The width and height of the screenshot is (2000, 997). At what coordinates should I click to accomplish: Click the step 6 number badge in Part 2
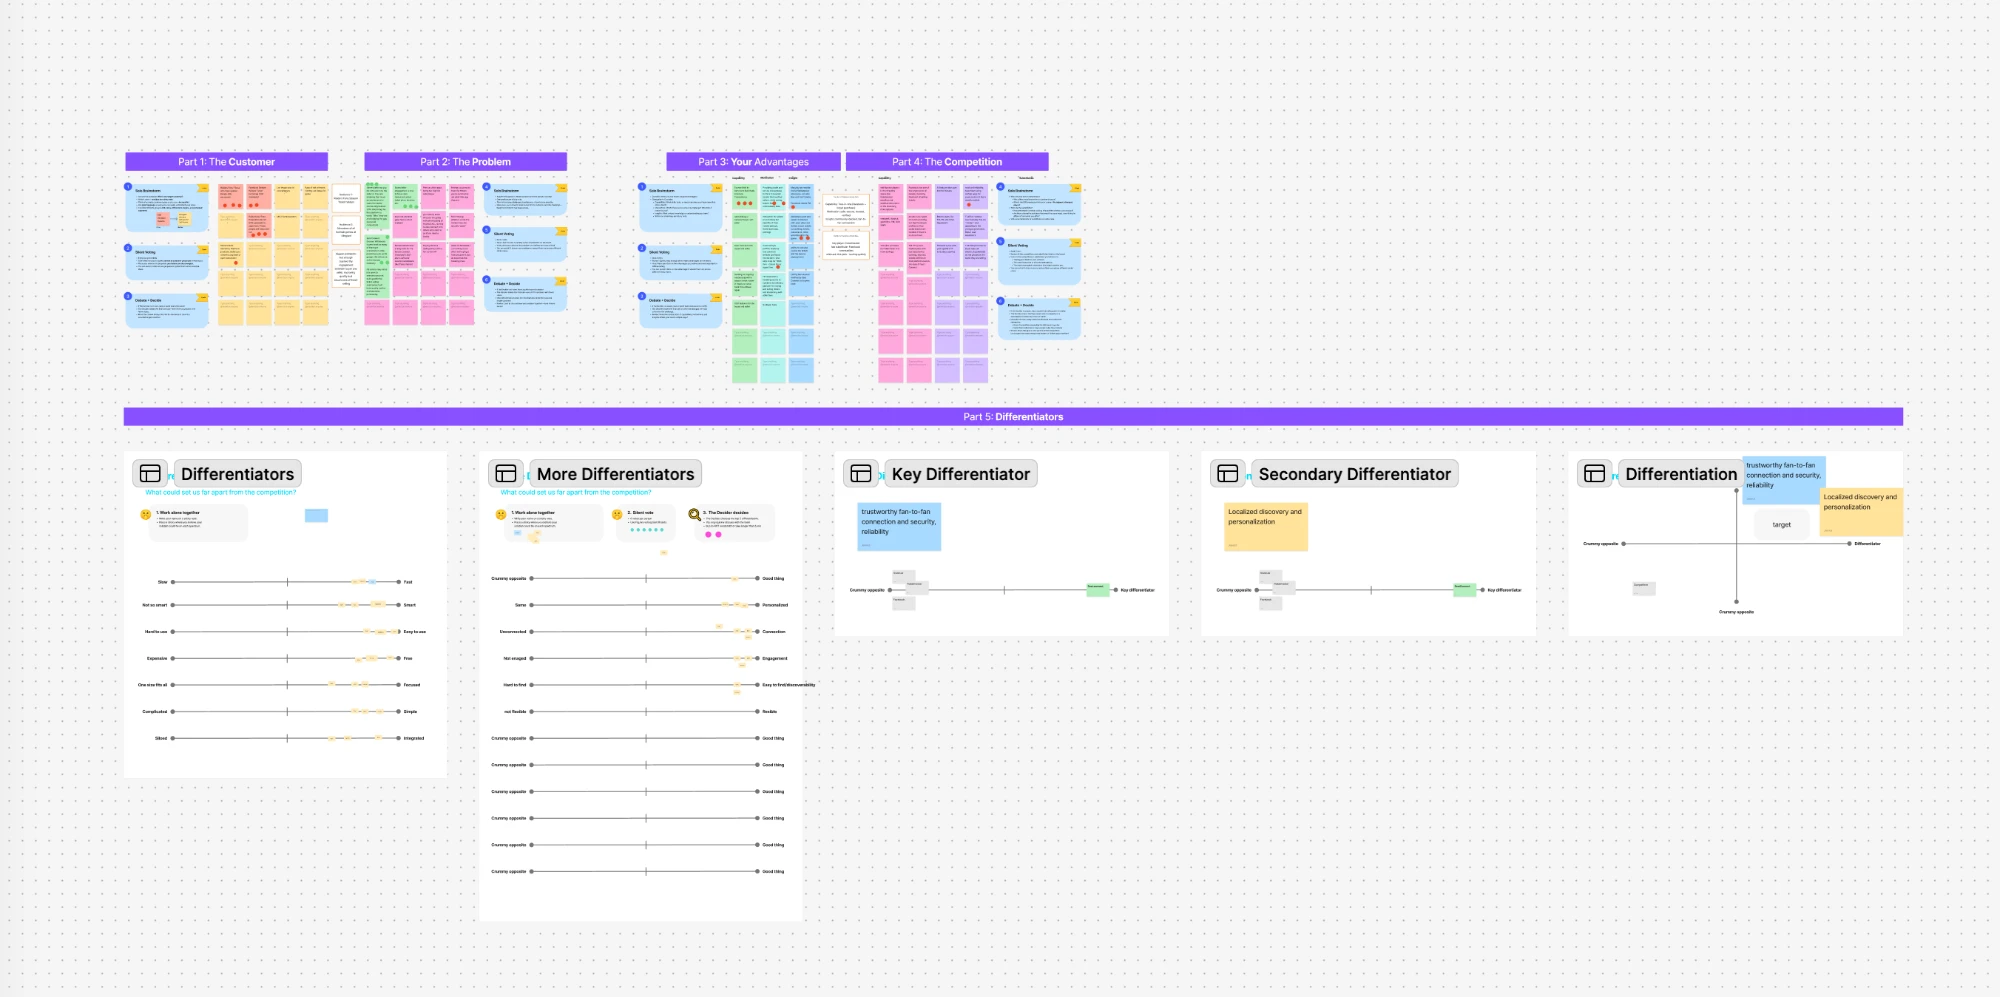point(487,280)
